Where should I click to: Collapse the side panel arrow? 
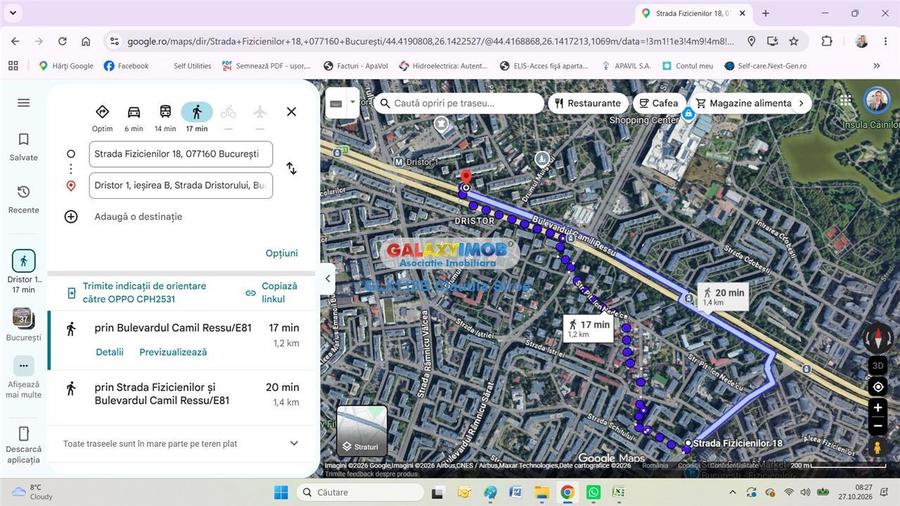point(328,279)
